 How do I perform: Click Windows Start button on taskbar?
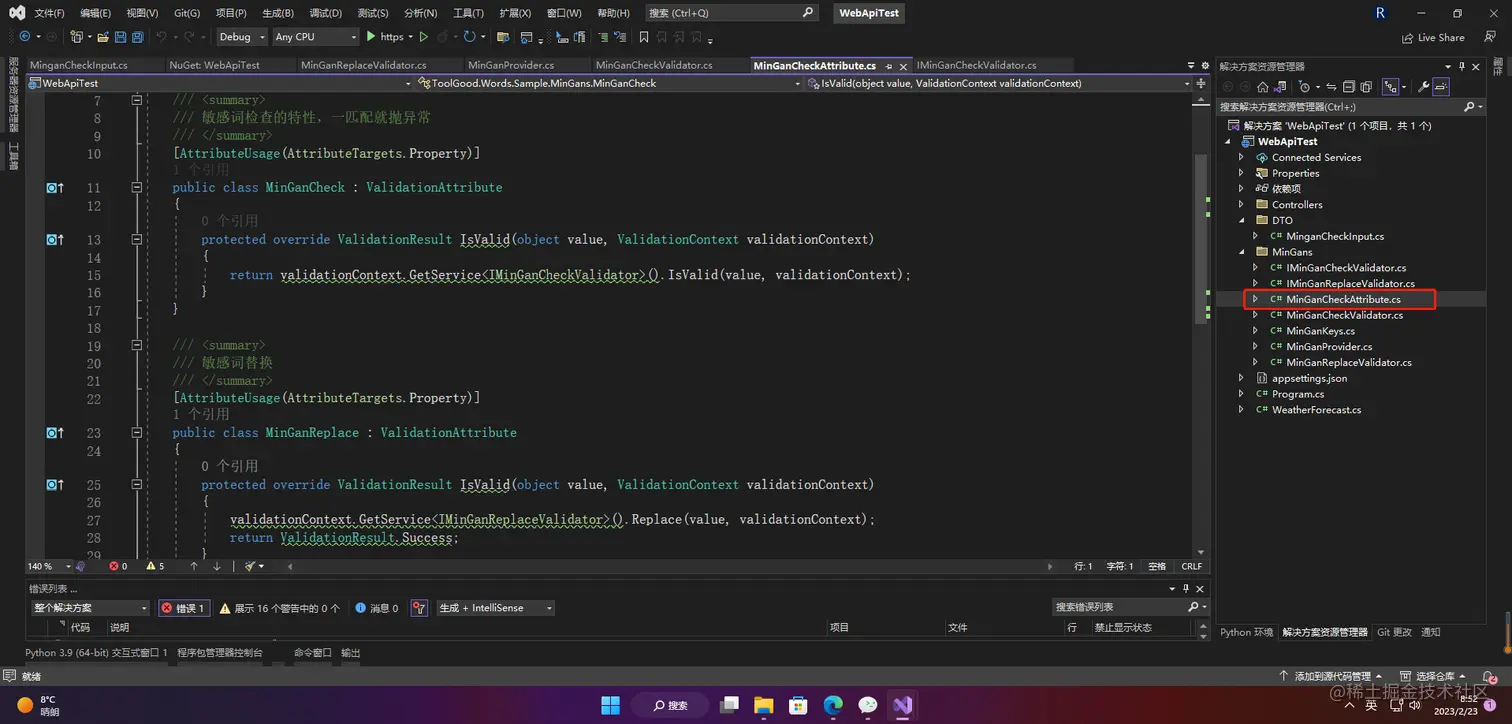pos(610,705)
